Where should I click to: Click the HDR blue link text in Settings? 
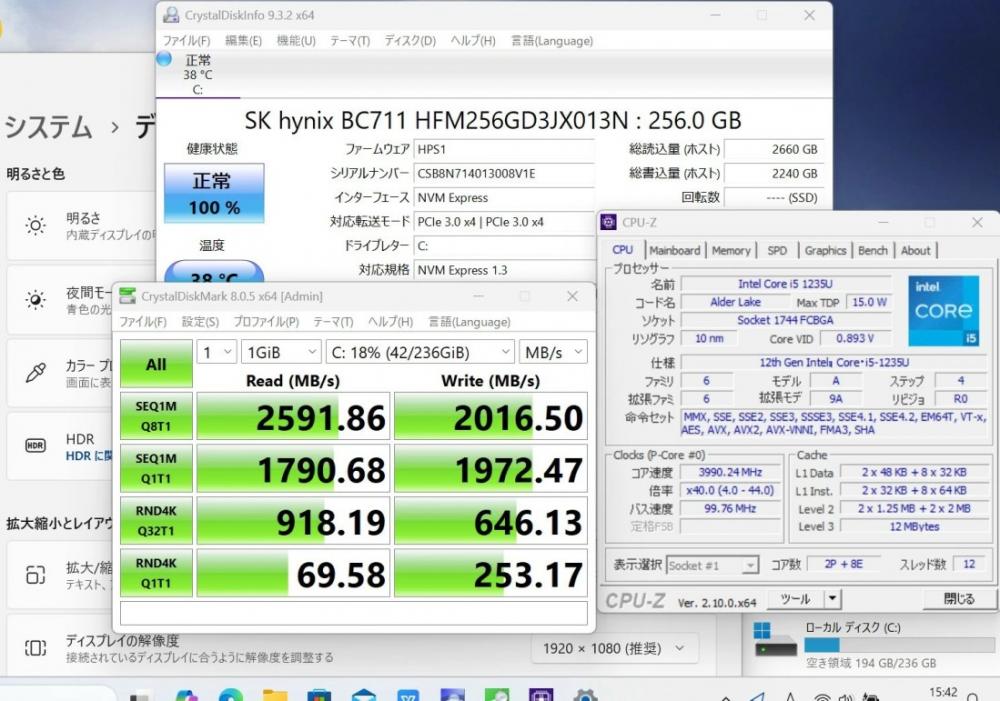pos(89,455)
